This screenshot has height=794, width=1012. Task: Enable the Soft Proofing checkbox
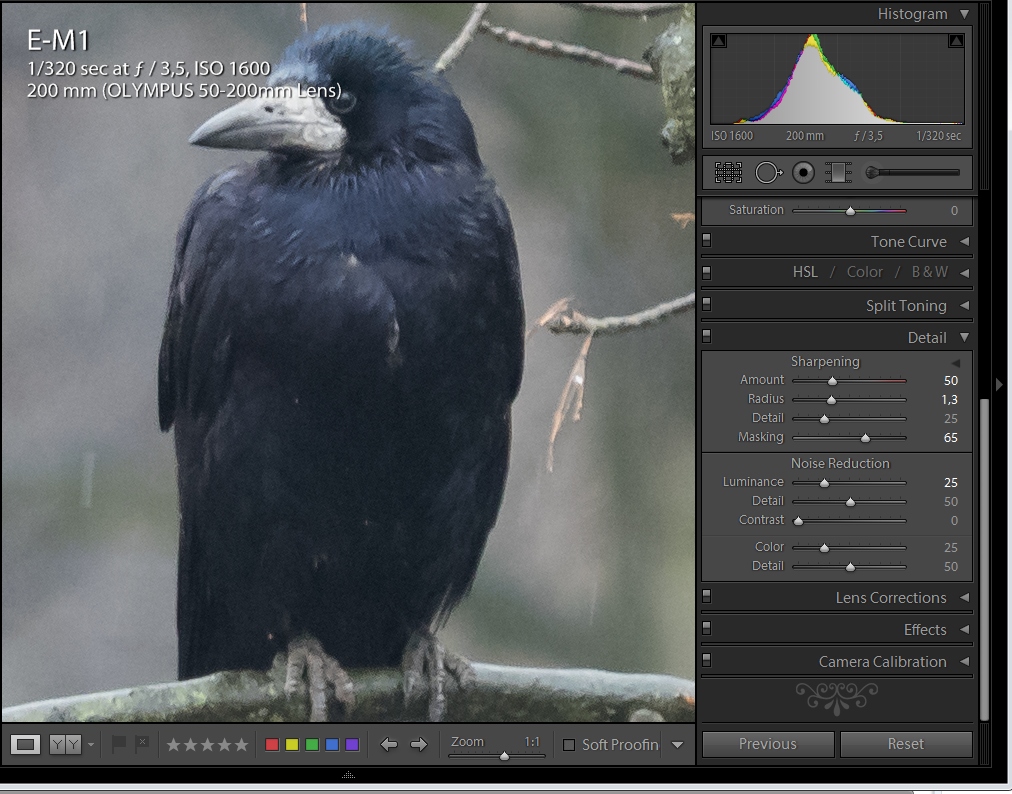[569, 745]
